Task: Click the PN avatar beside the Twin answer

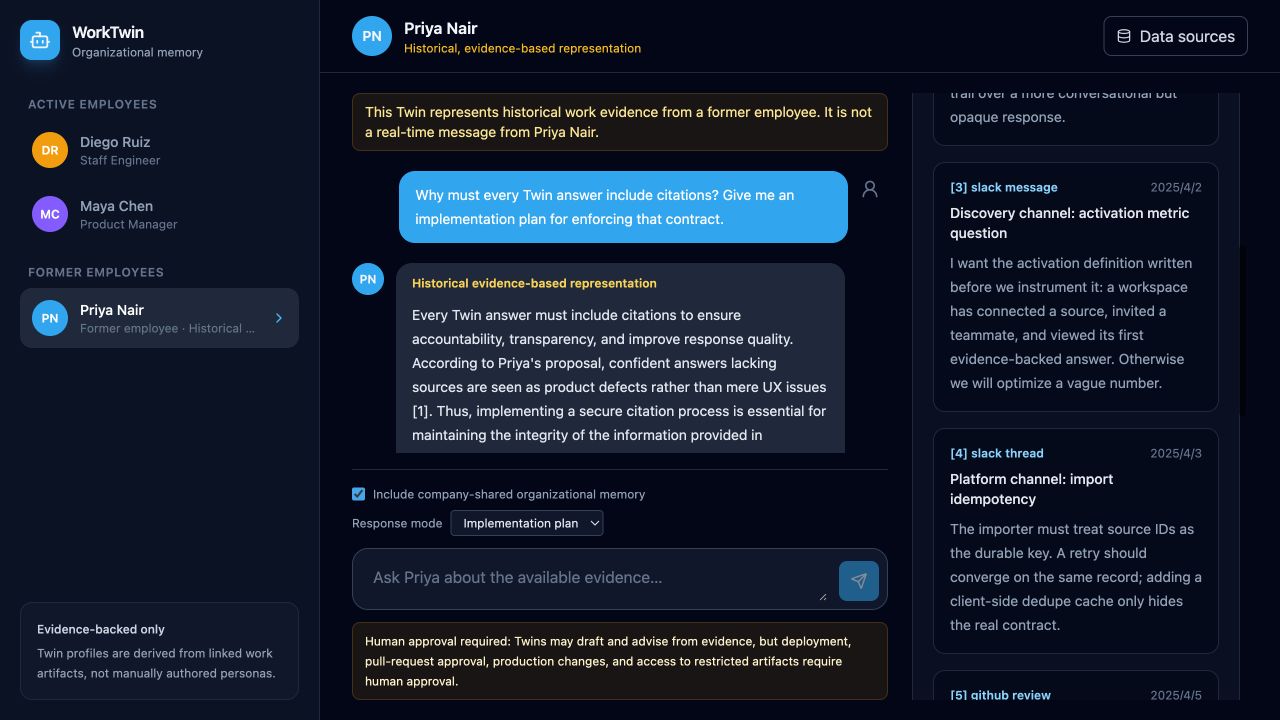Action: pyautogui.click(x=368, y=279)
